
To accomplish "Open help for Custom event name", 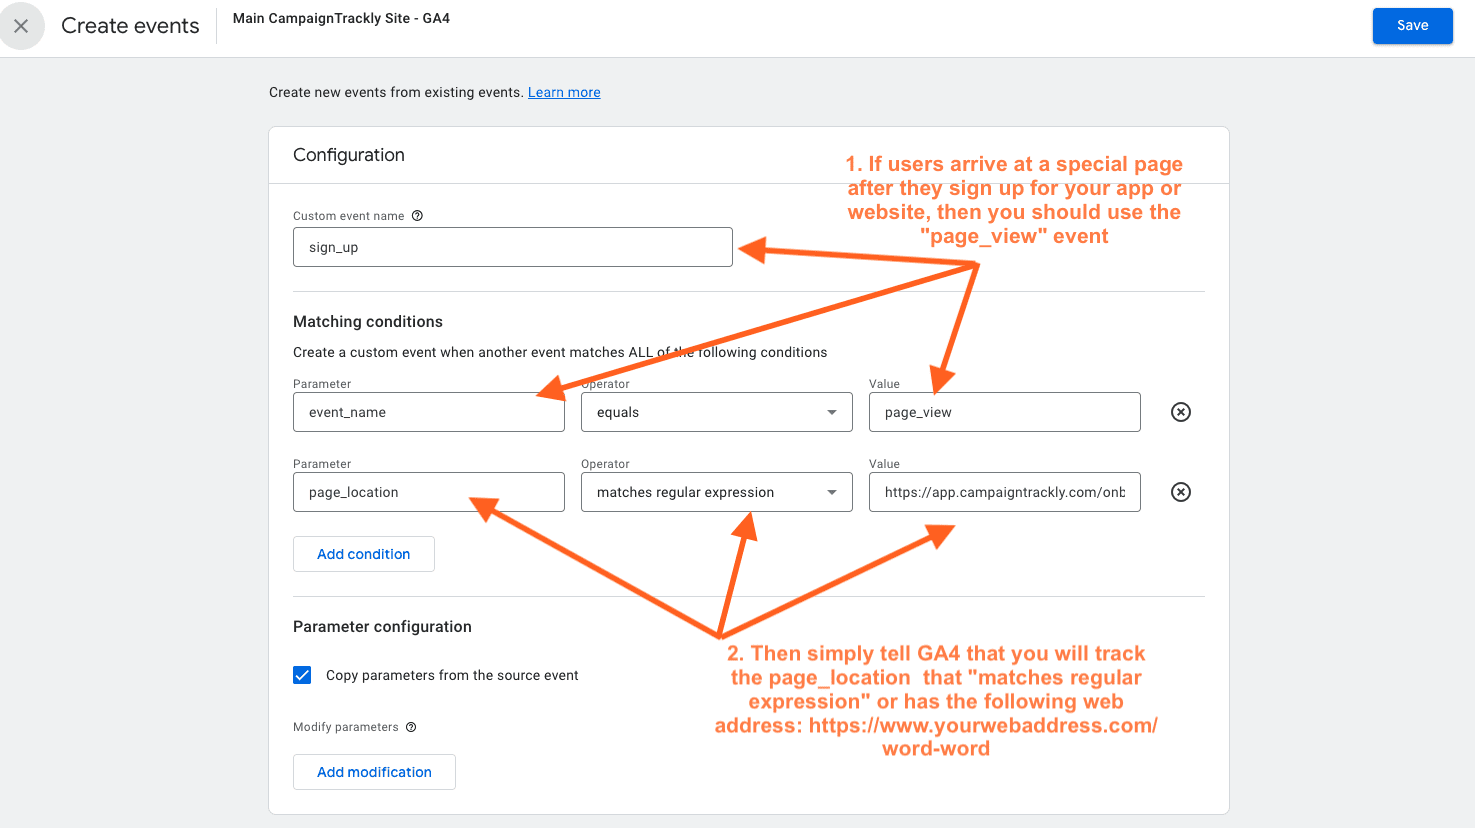I will [x=418, y=215].
